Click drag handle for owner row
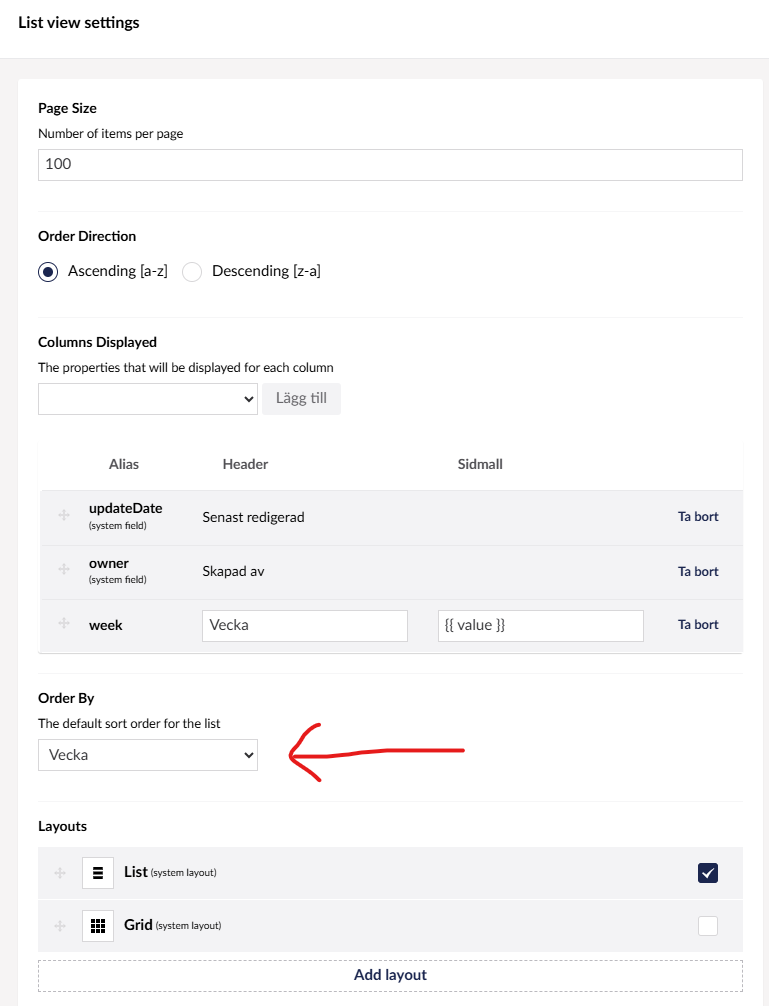 [x=64, y=569]
